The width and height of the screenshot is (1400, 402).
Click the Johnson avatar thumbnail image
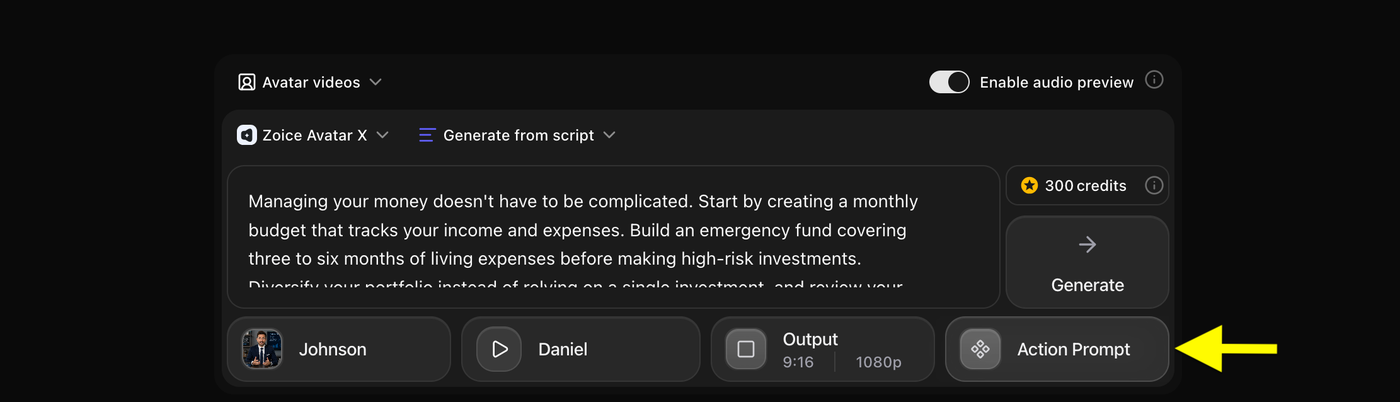[x=262, y=349]
